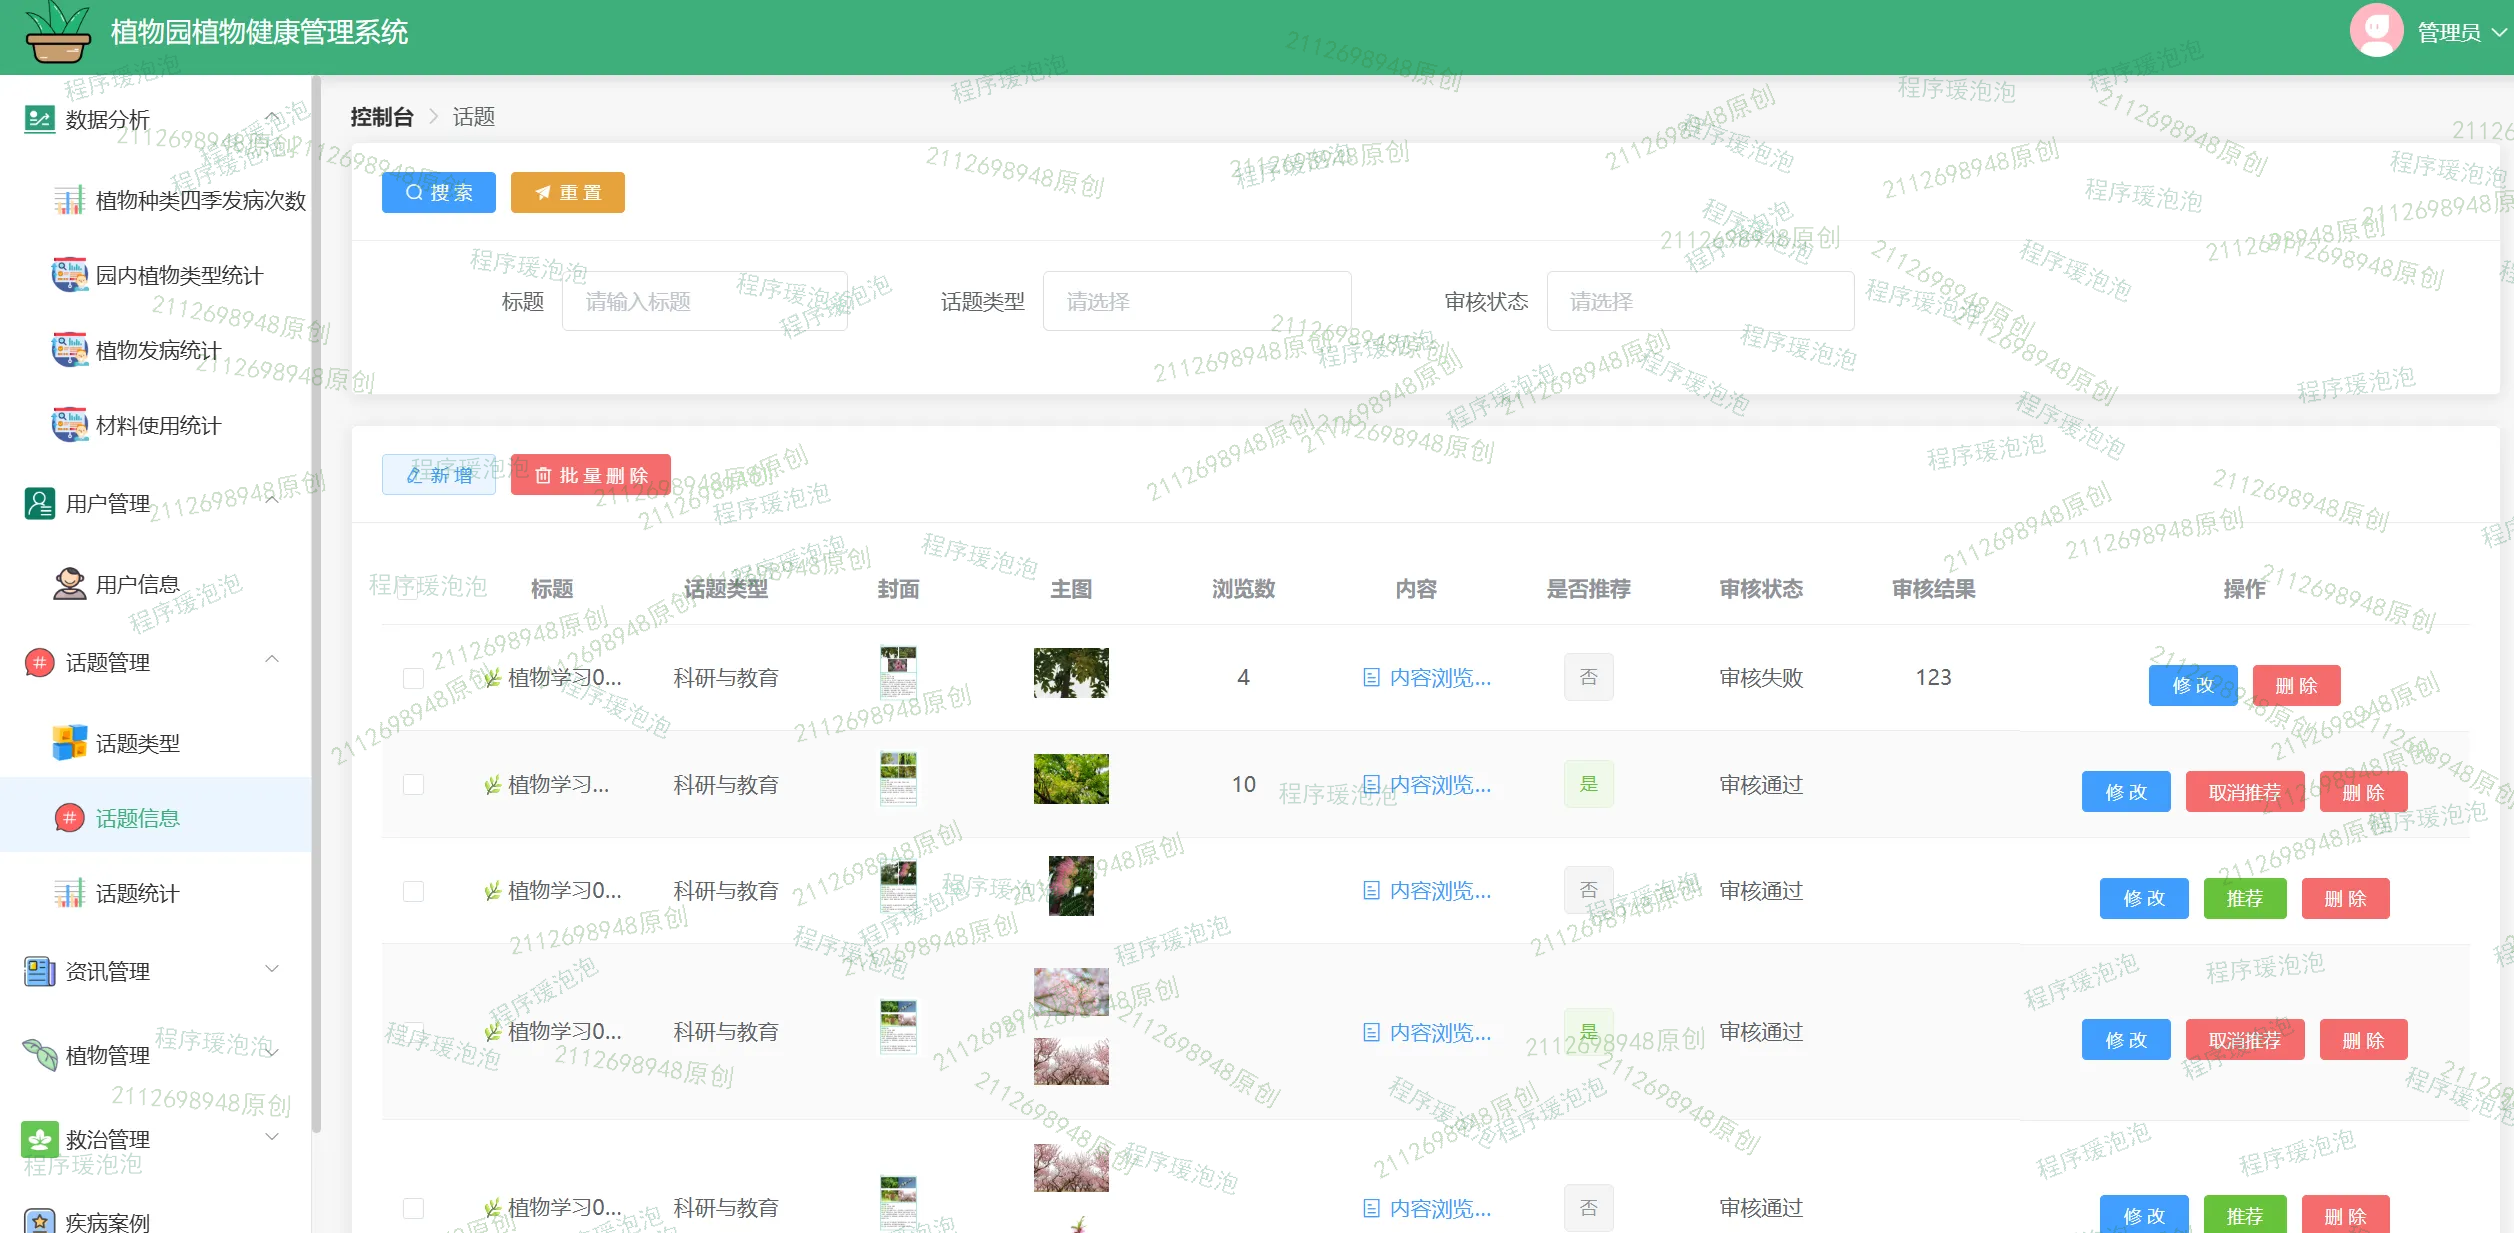Open 话题统计 menu item
2514x1233 pixels.
tap(137, 893)
